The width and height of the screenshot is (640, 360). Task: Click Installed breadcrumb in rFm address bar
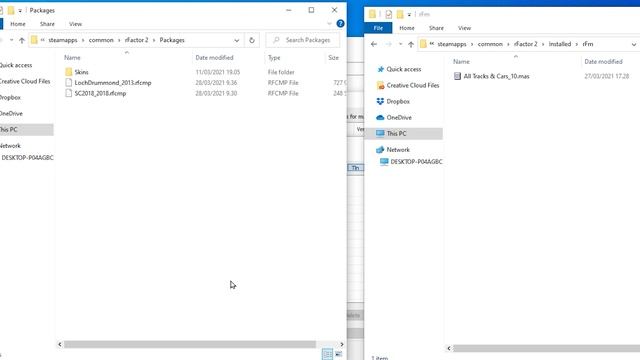[x=560, y=44]
